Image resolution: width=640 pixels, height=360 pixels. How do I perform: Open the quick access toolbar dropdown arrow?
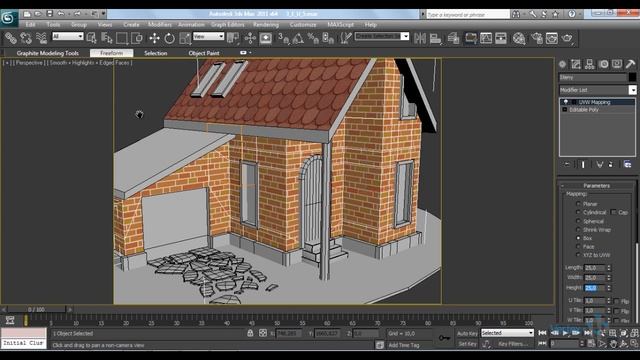click(x=103, y=13)
